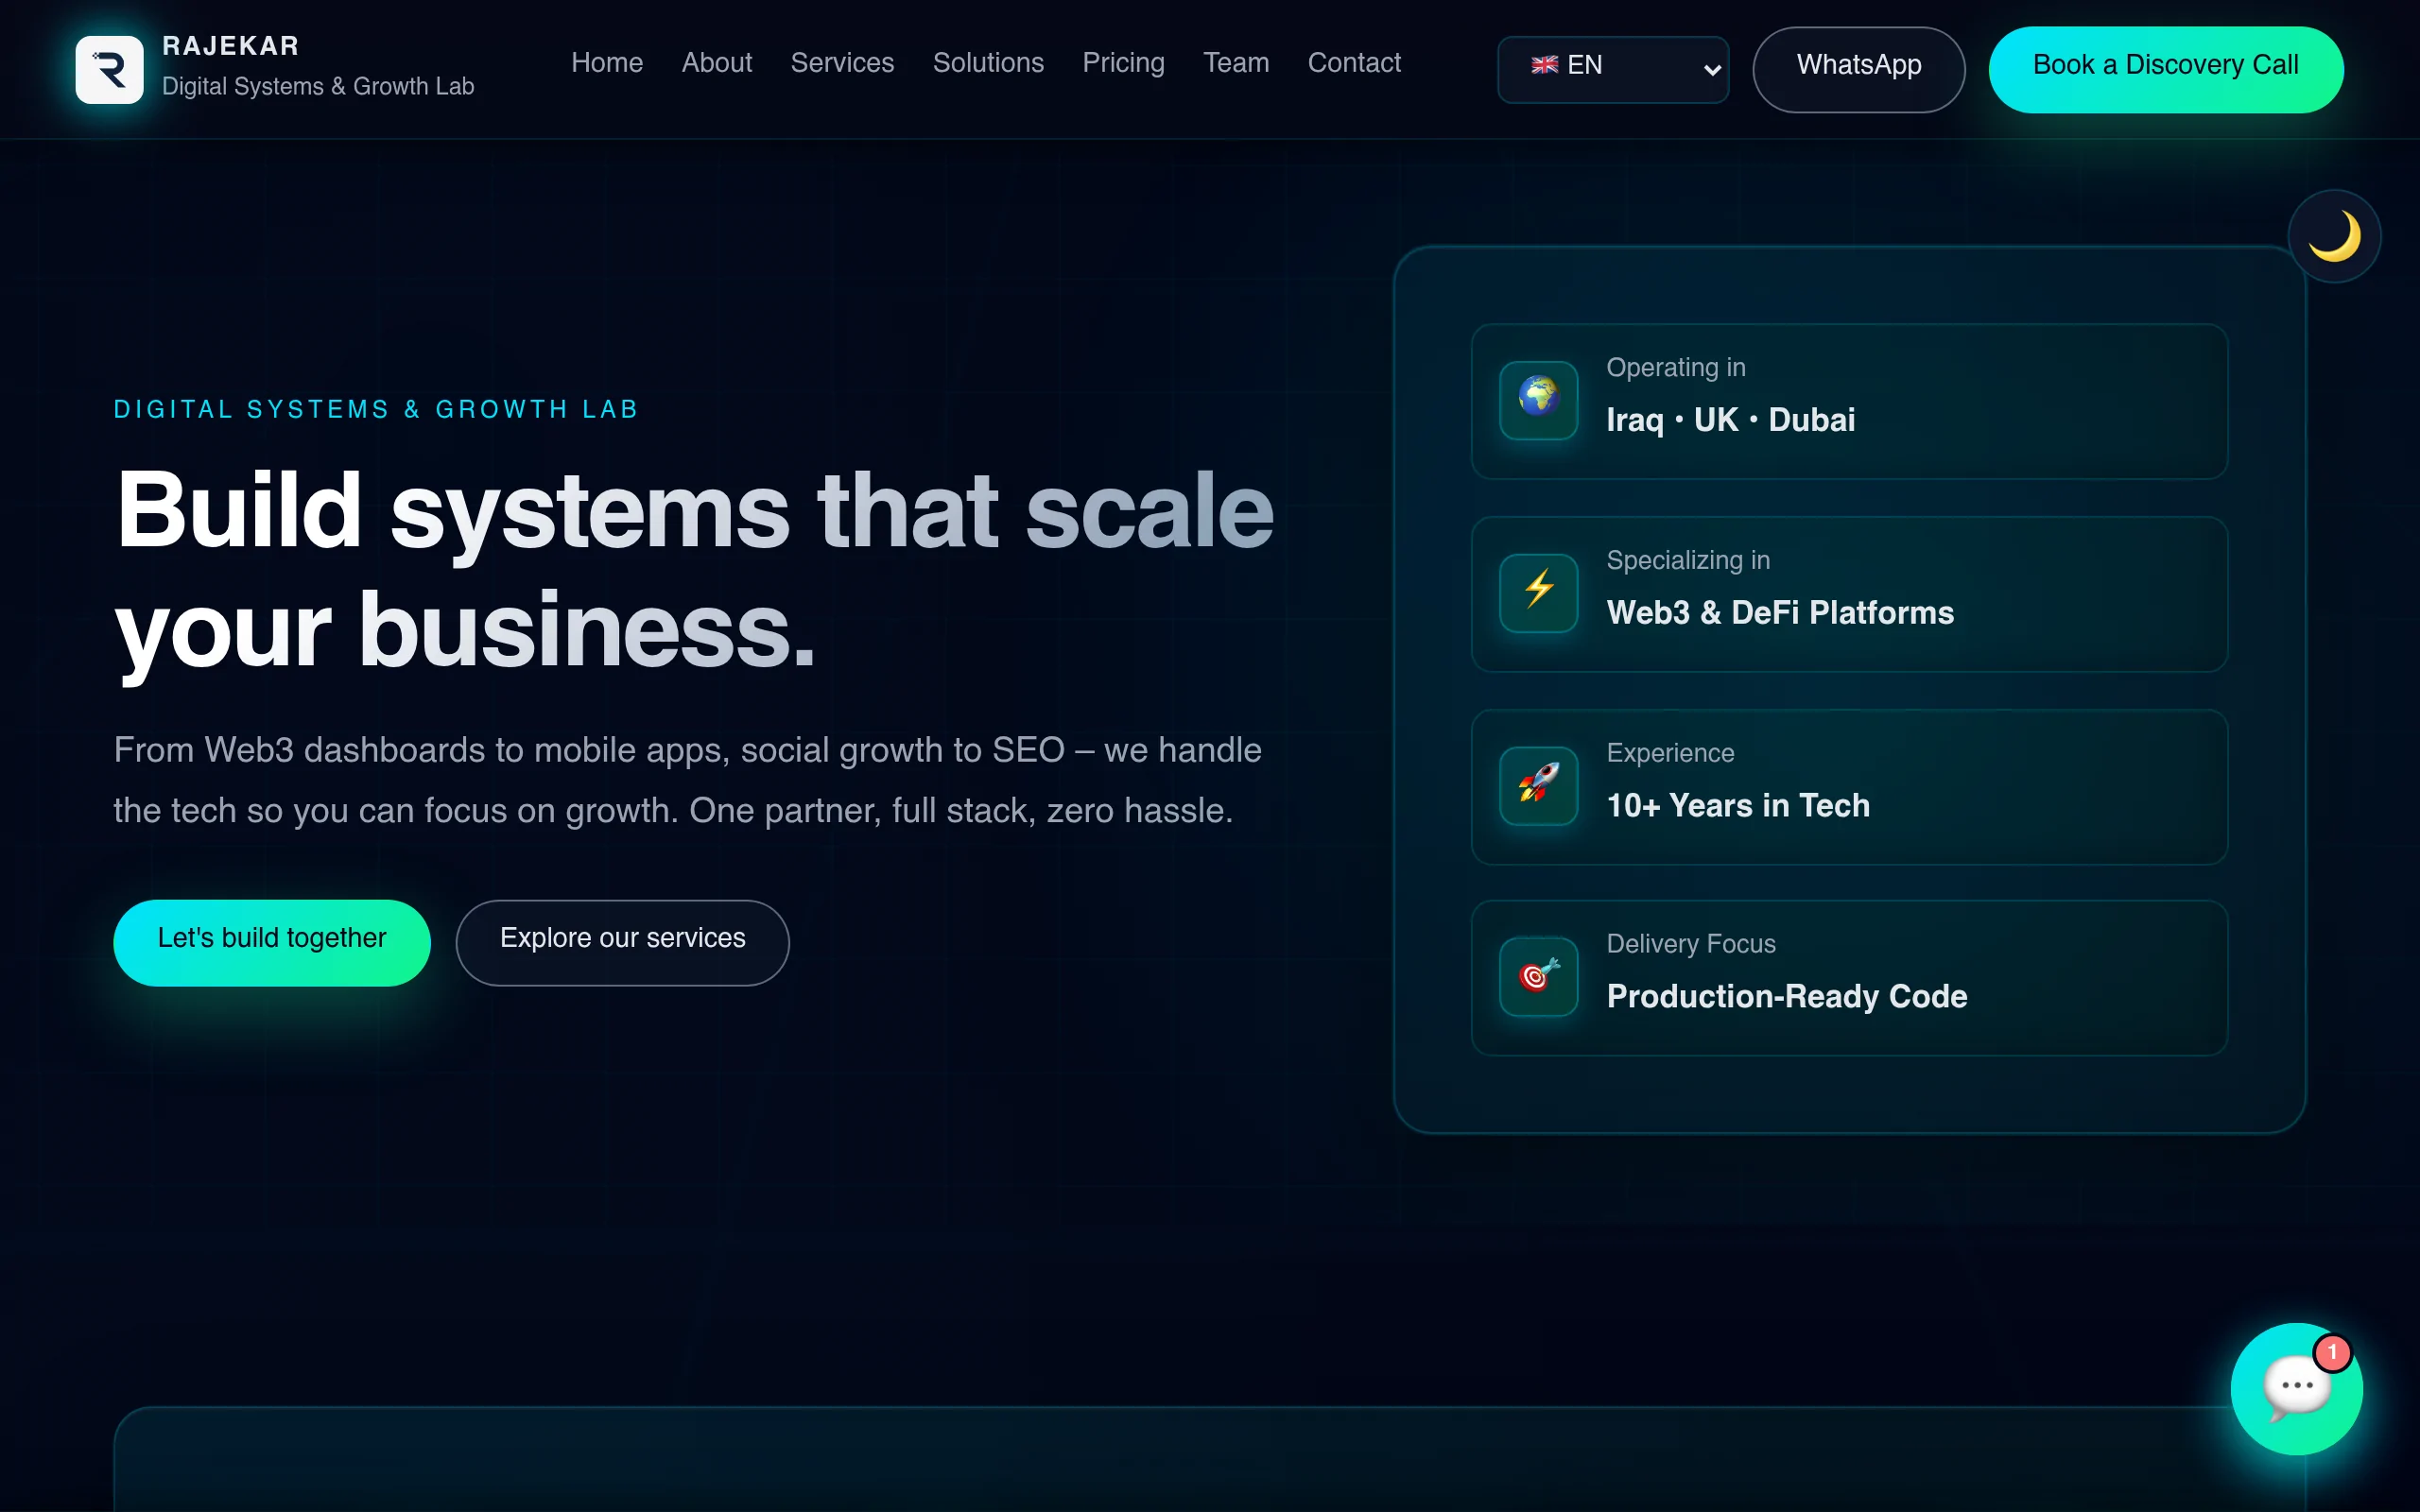Click the Rajekar R logo icon
2420x1512 pixels.
109,69
